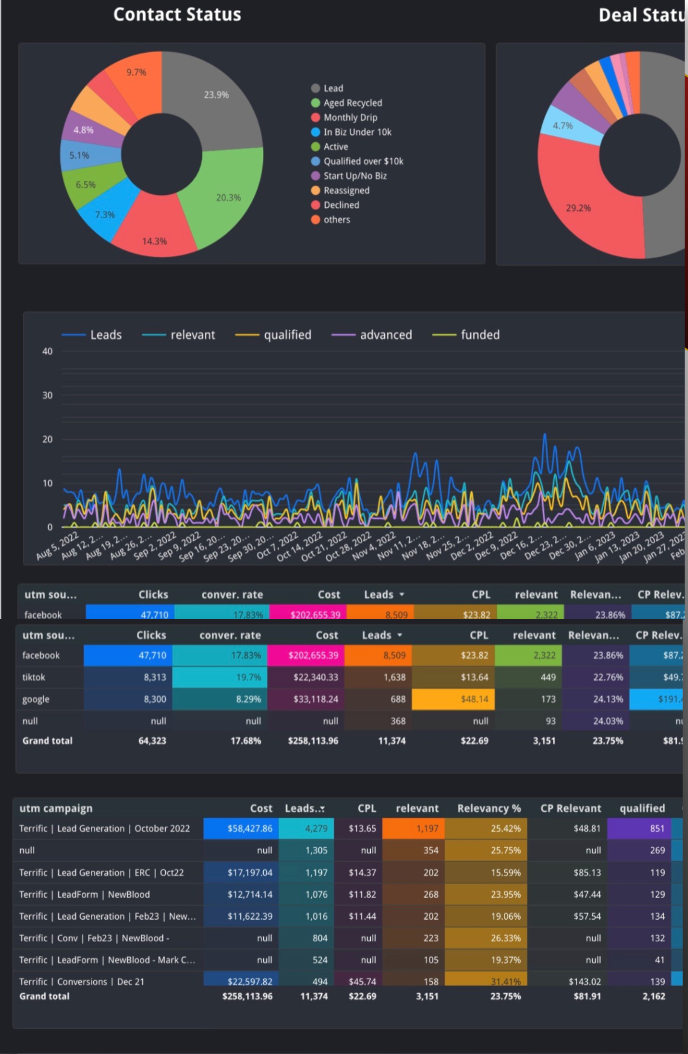Image resolution: width=688 pixels, height=1054 pixels.
Task: Click the Terrific Conversions Dec 21 campaign
Action: [x=82, y=981]
